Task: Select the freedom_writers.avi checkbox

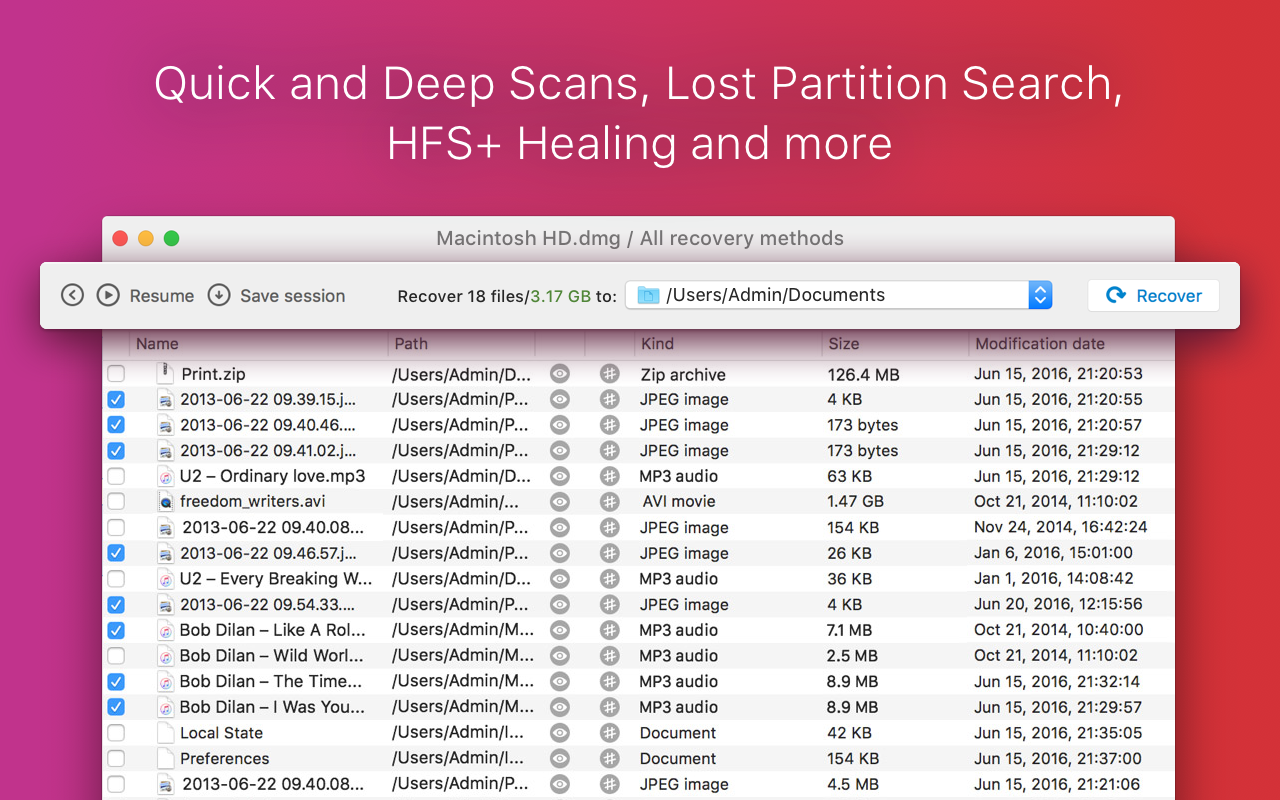Action: pos(116,502)
